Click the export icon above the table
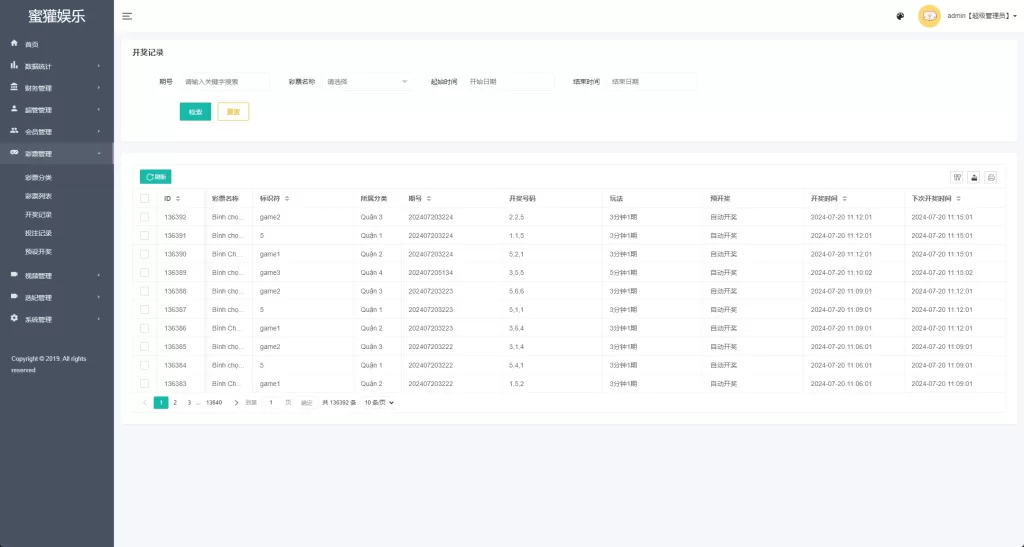This screenshot has height=547, width=1024. pyautogui.click(x=974, y=177)
